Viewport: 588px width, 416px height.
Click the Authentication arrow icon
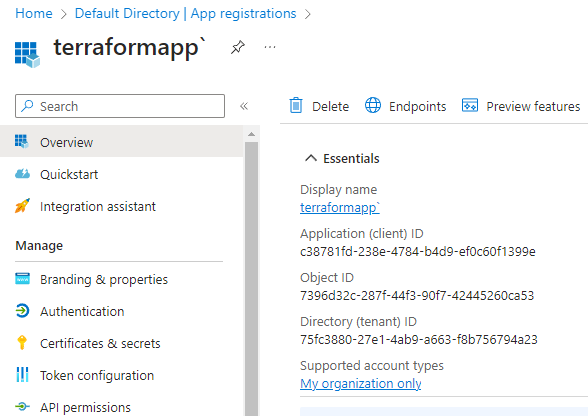point(22,311)
